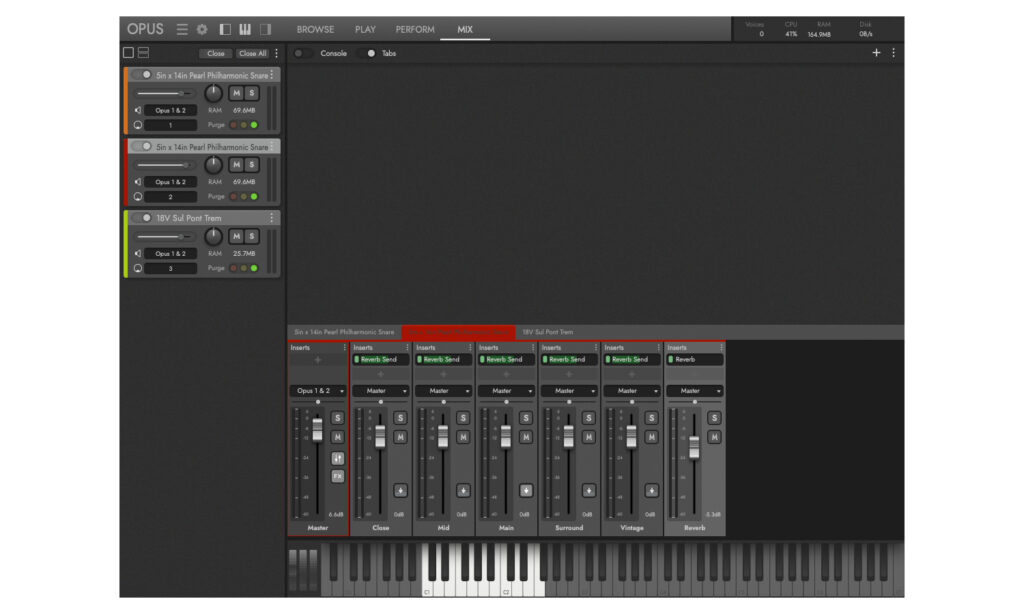Toggle power switch of orange-marked Snare instrument

coord(142,75)
